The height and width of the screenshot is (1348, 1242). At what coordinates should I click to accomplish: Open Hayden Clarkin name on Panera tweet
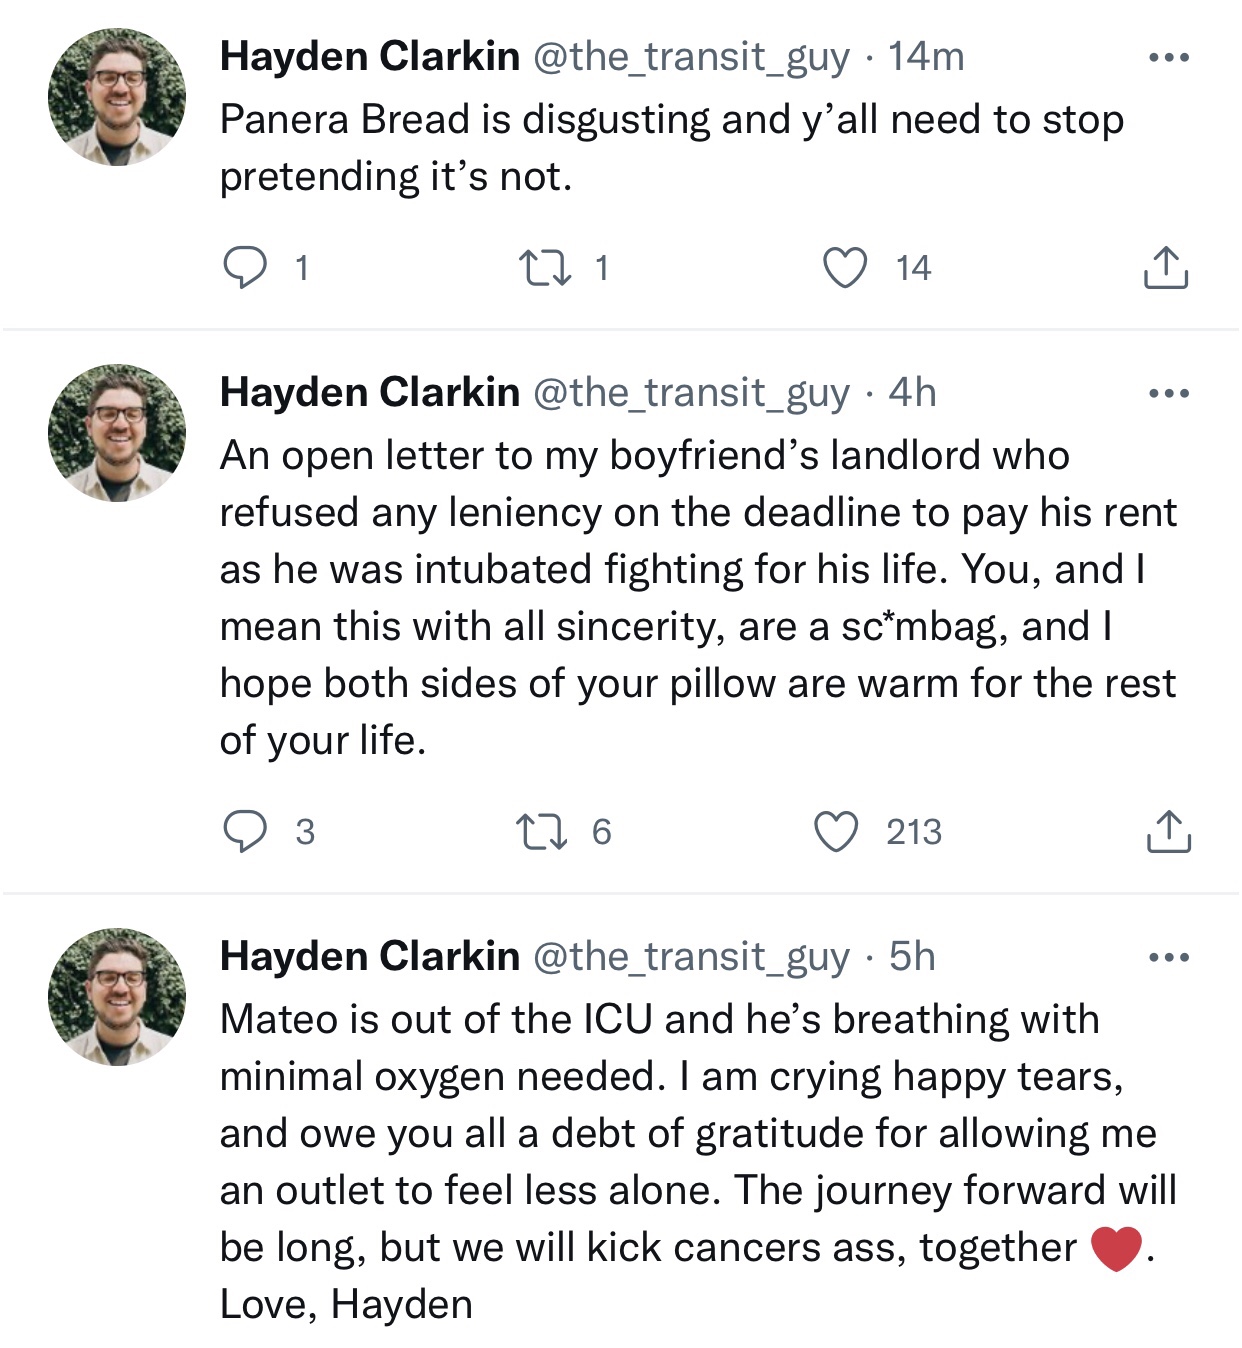click(369, 57)
